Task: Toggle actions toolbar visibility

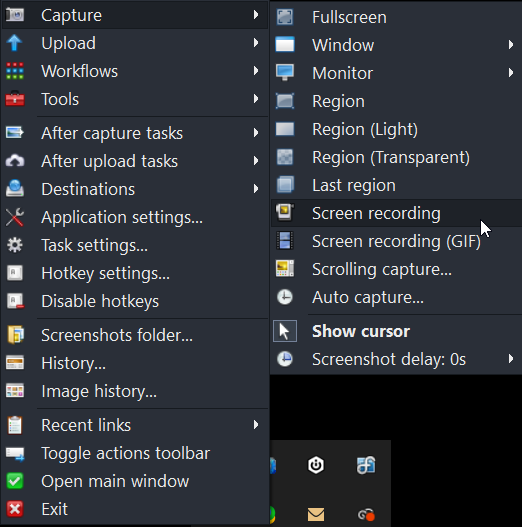Action: tap(135, 453)
